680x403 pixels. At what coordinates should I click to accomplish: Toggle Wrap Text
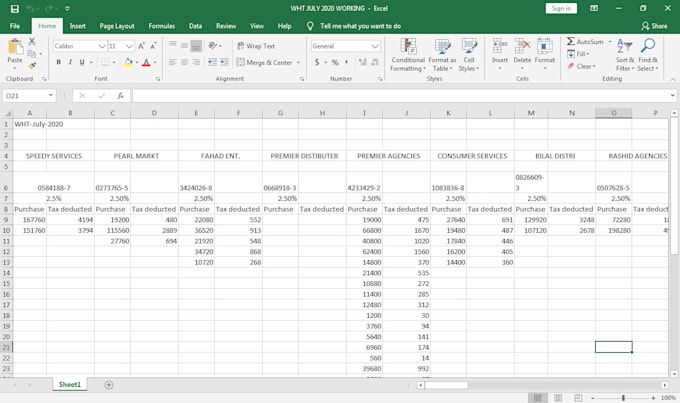[256, 46]
